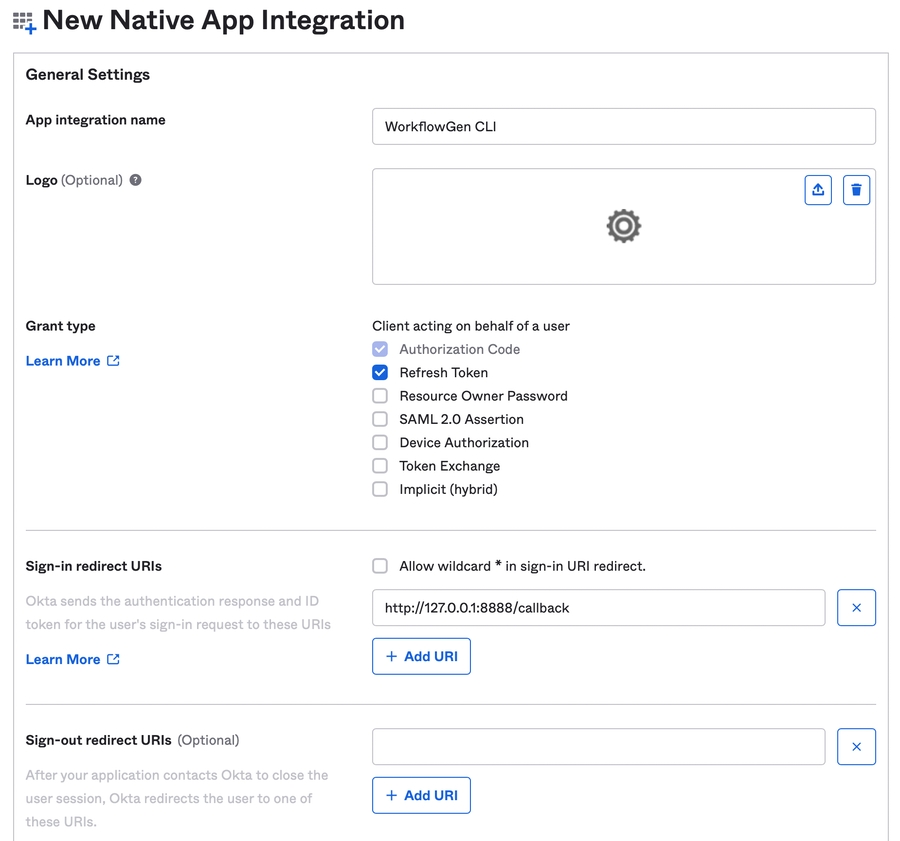Click Add URI under sign-out redirect
The width and height of the screenshot is (900, 841).
click(421, 796)
